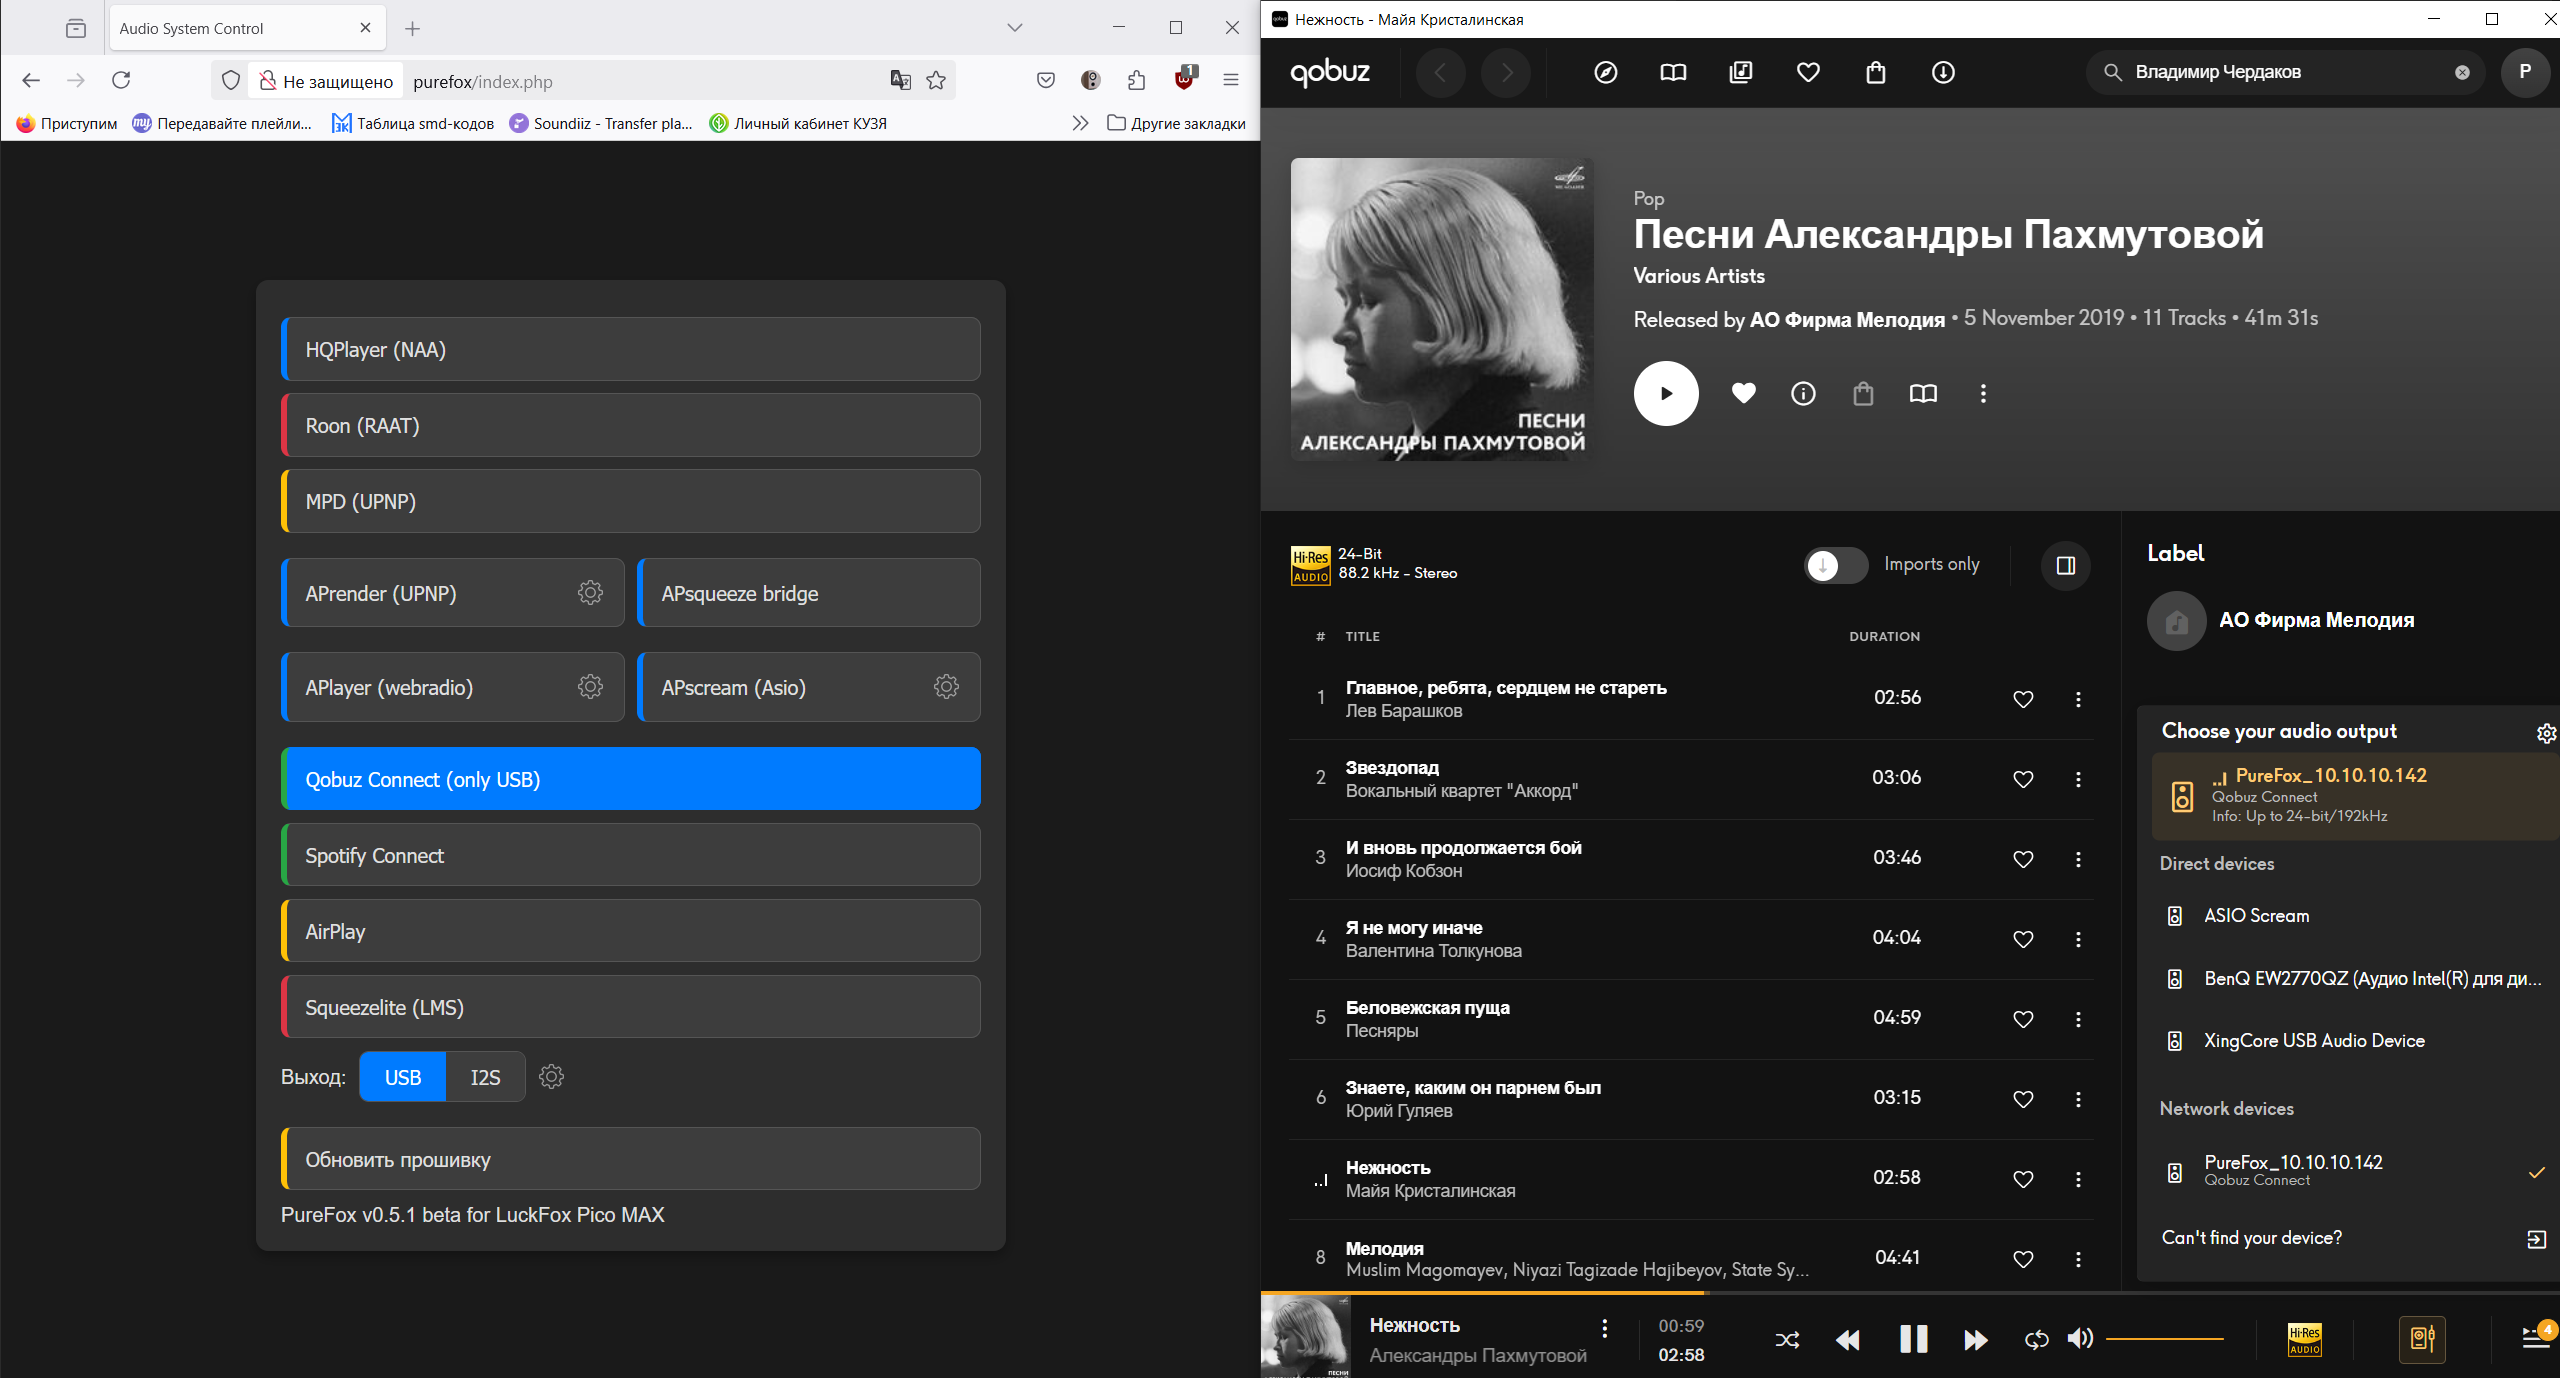Skip to next track
This screenshot has height=1378, width=2560.
pos(1976,1340)
